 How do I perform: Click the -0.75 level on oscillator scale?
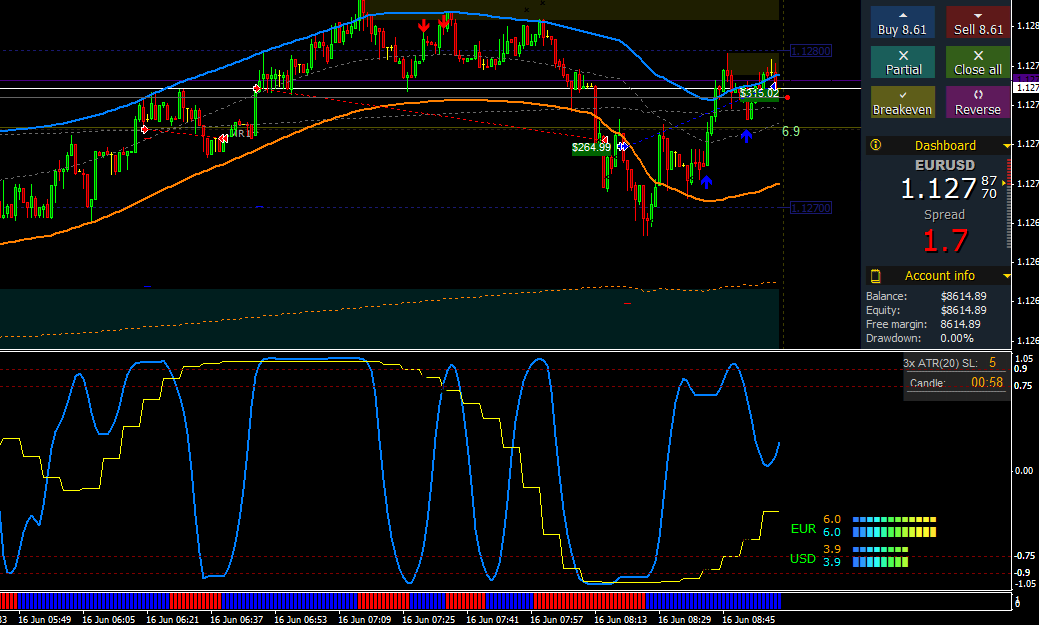point(1024,555)
